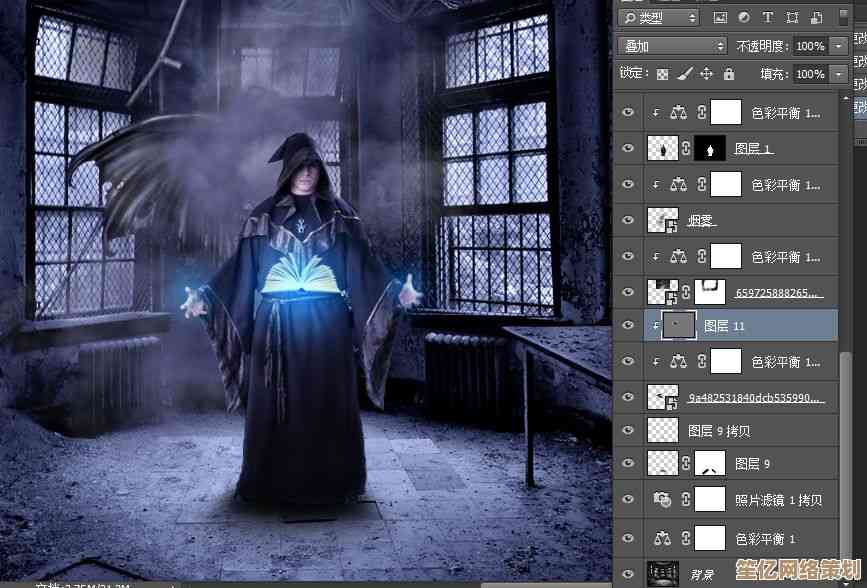Open the 类型 filter type dropdown
This screenshot has height=588, width=867.
point(660,18)
